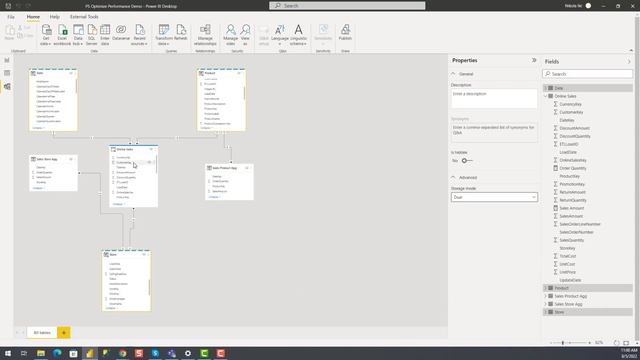640x360 pixels.
Task: Select the Home ribbon tab
Action: pyautogui.click(x=33, y=17)
